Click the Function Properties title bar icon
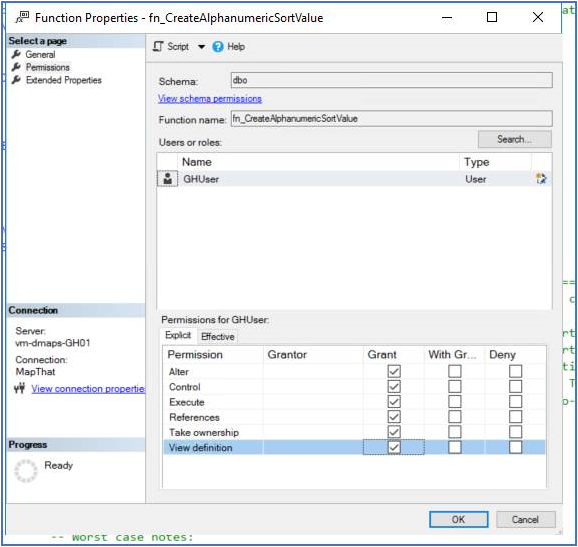 point(22,17)
